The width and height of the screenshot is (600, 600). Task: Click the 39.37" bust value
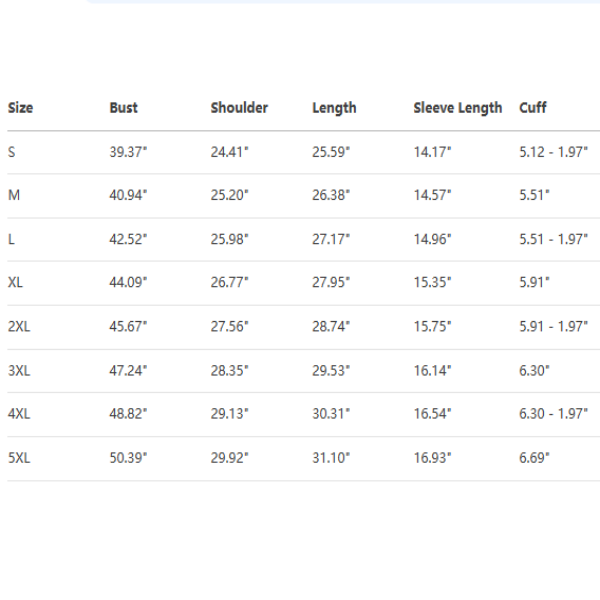(128, 152)
